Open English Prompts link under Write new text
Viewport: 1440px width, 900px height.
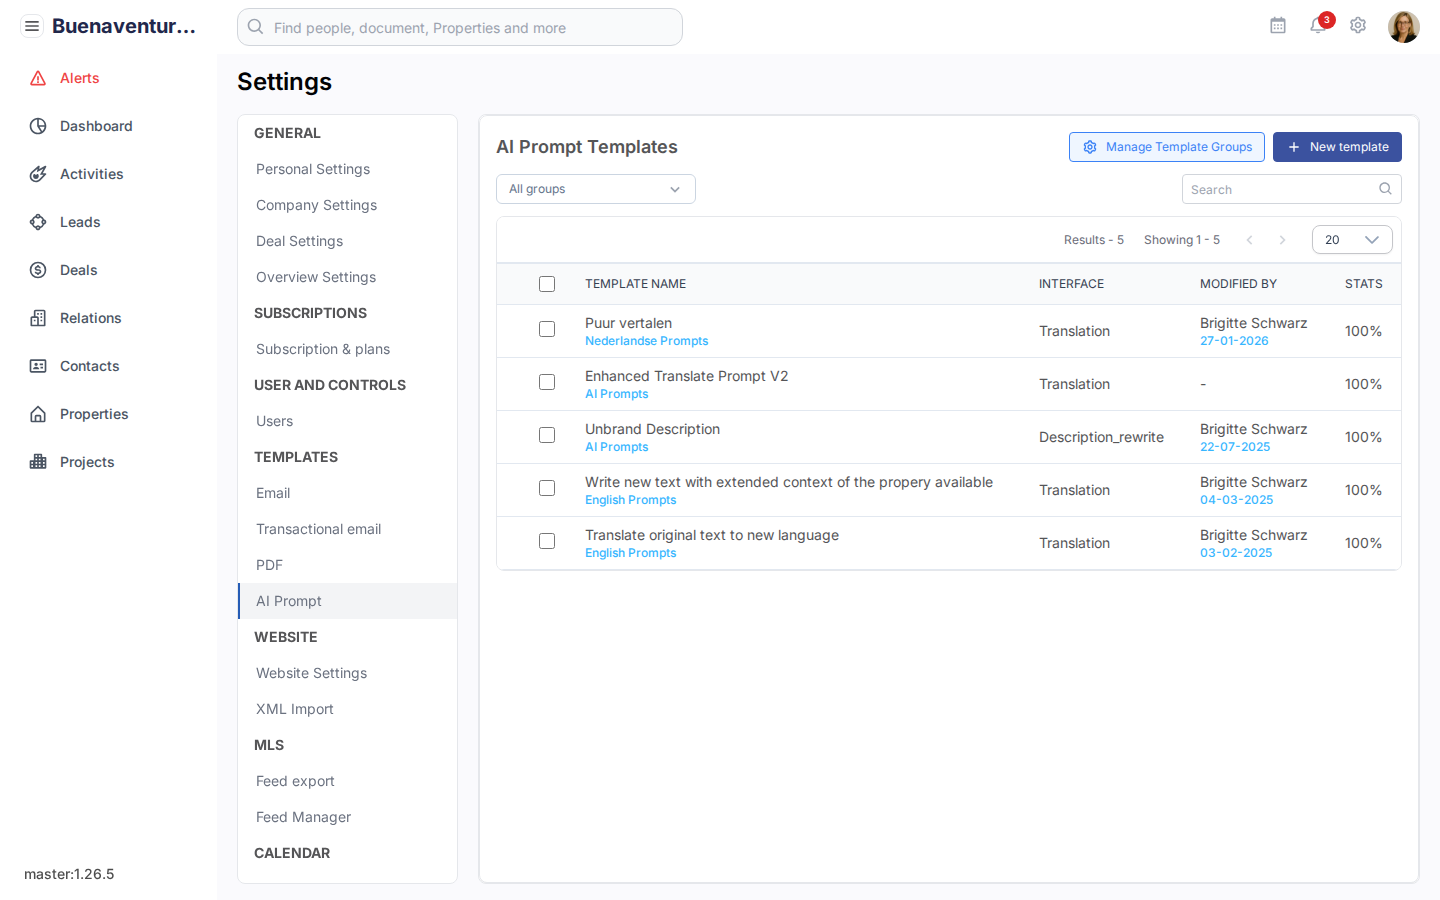(x=630, y=500)
